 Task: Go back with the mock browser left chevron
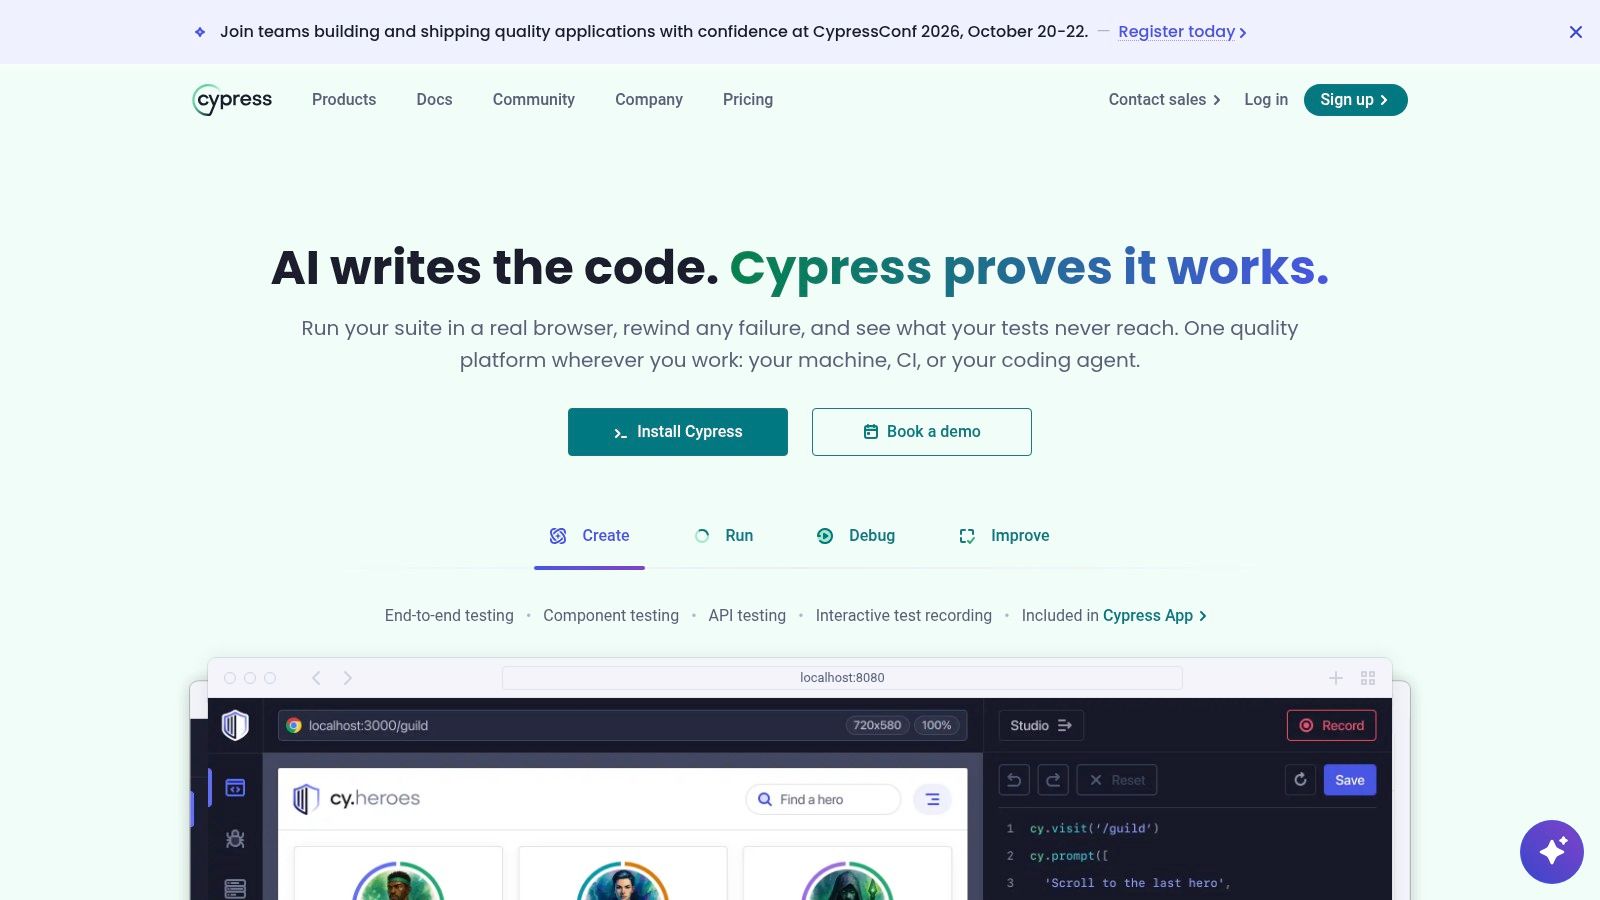[x=316, y=678]
